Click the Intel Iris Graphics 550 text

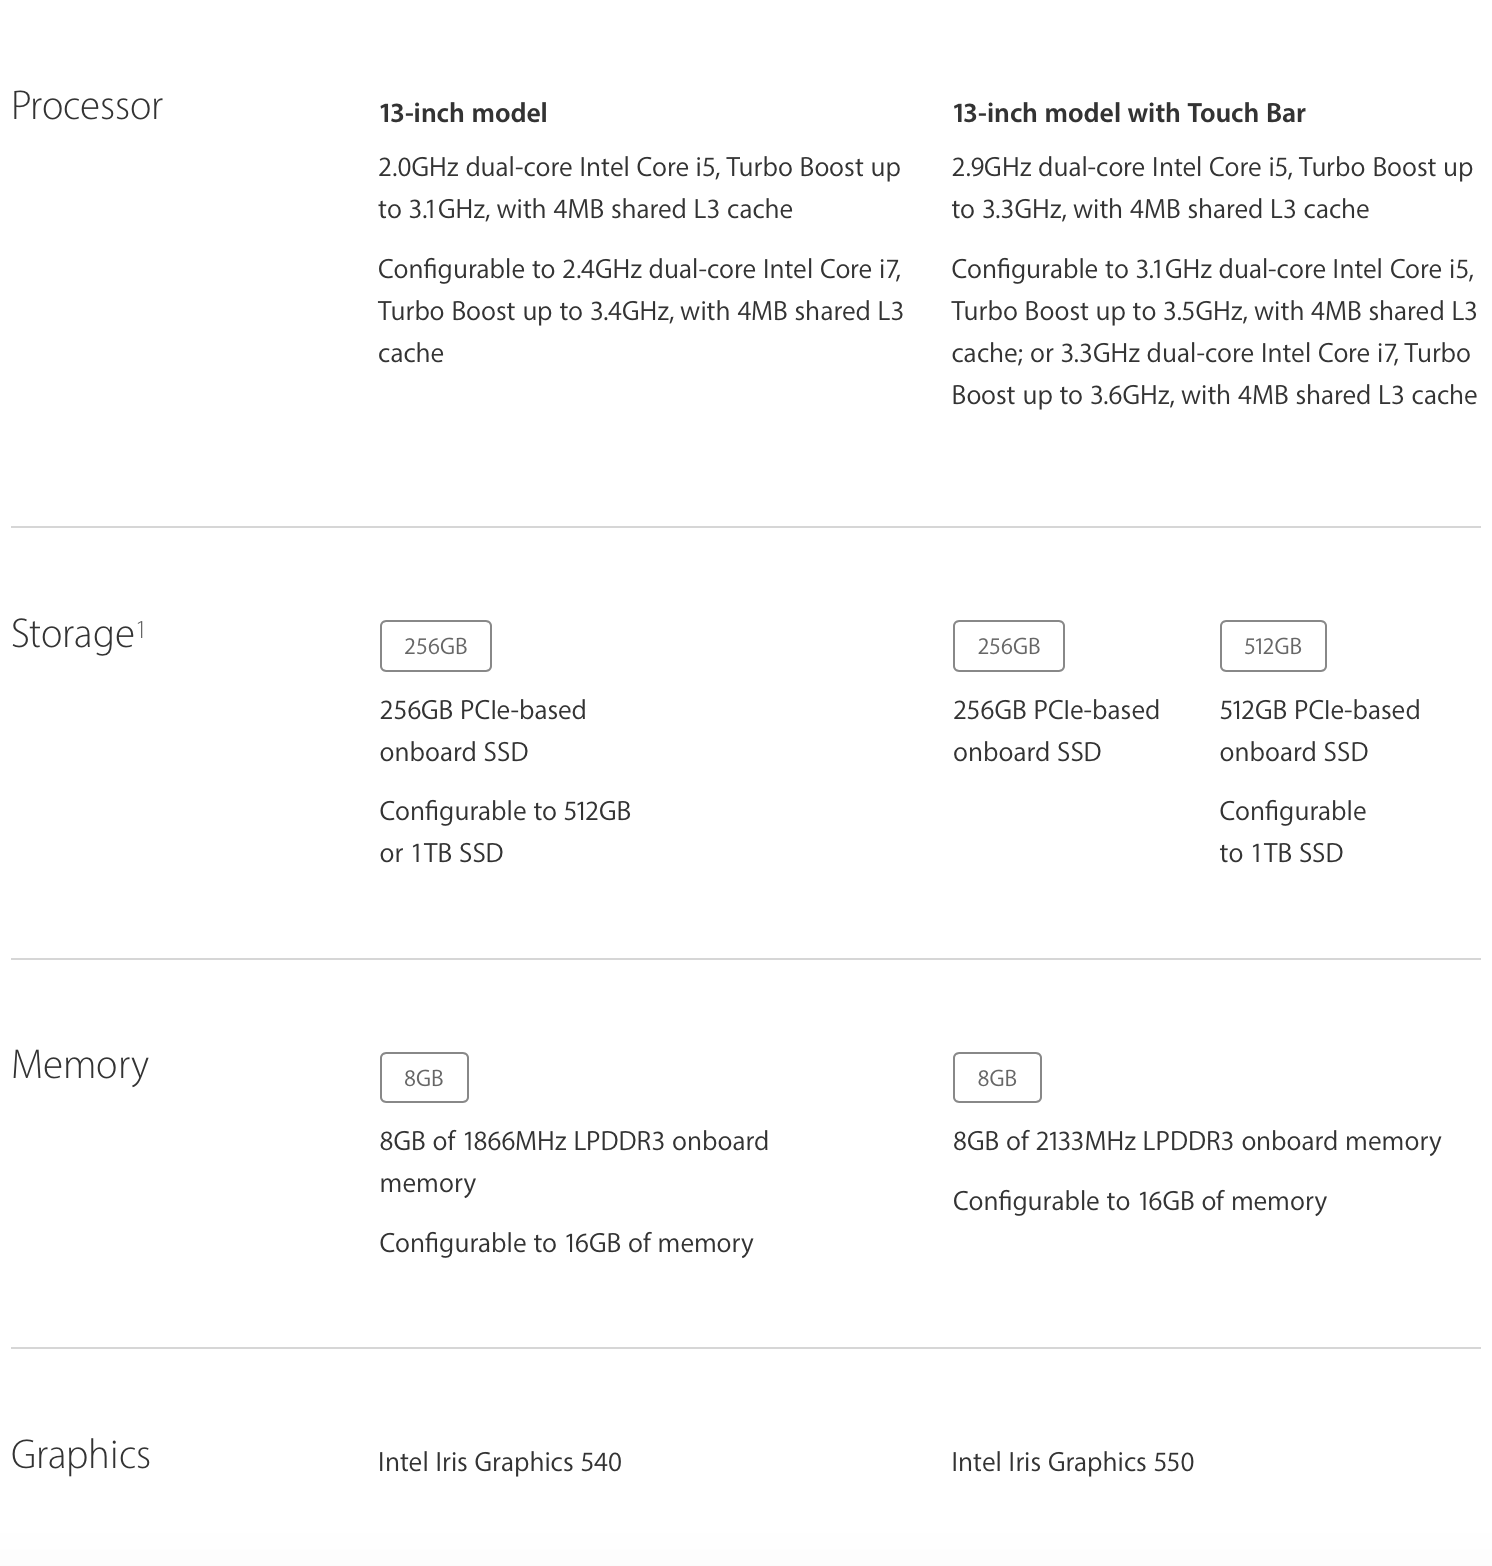(1072, 1462)
